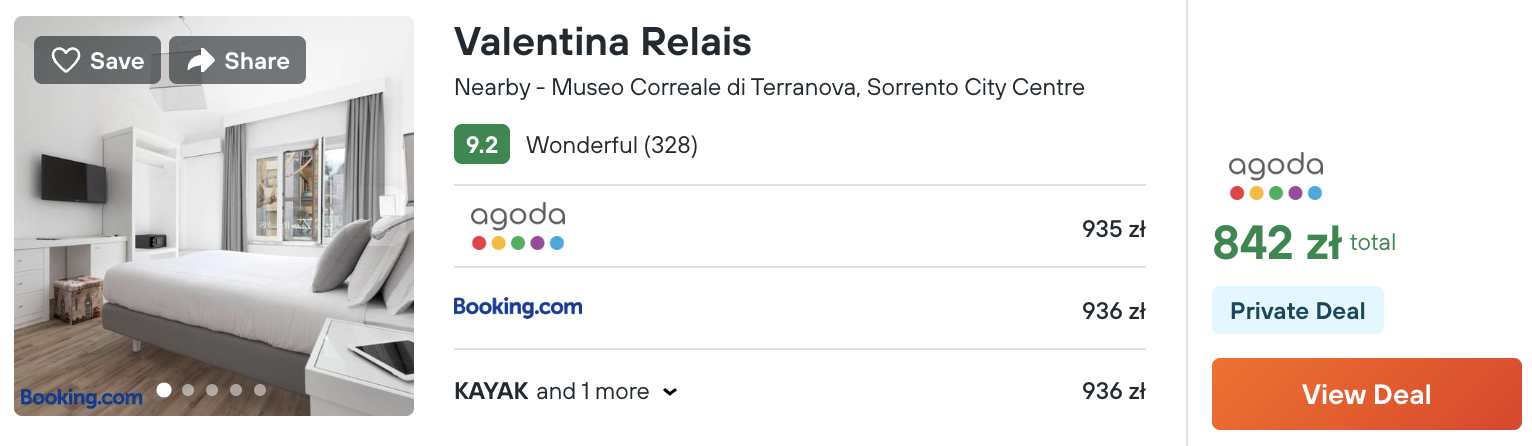Select the third photo carousel dot
This screenshot has width=1532, height=446.
[212, 390]
